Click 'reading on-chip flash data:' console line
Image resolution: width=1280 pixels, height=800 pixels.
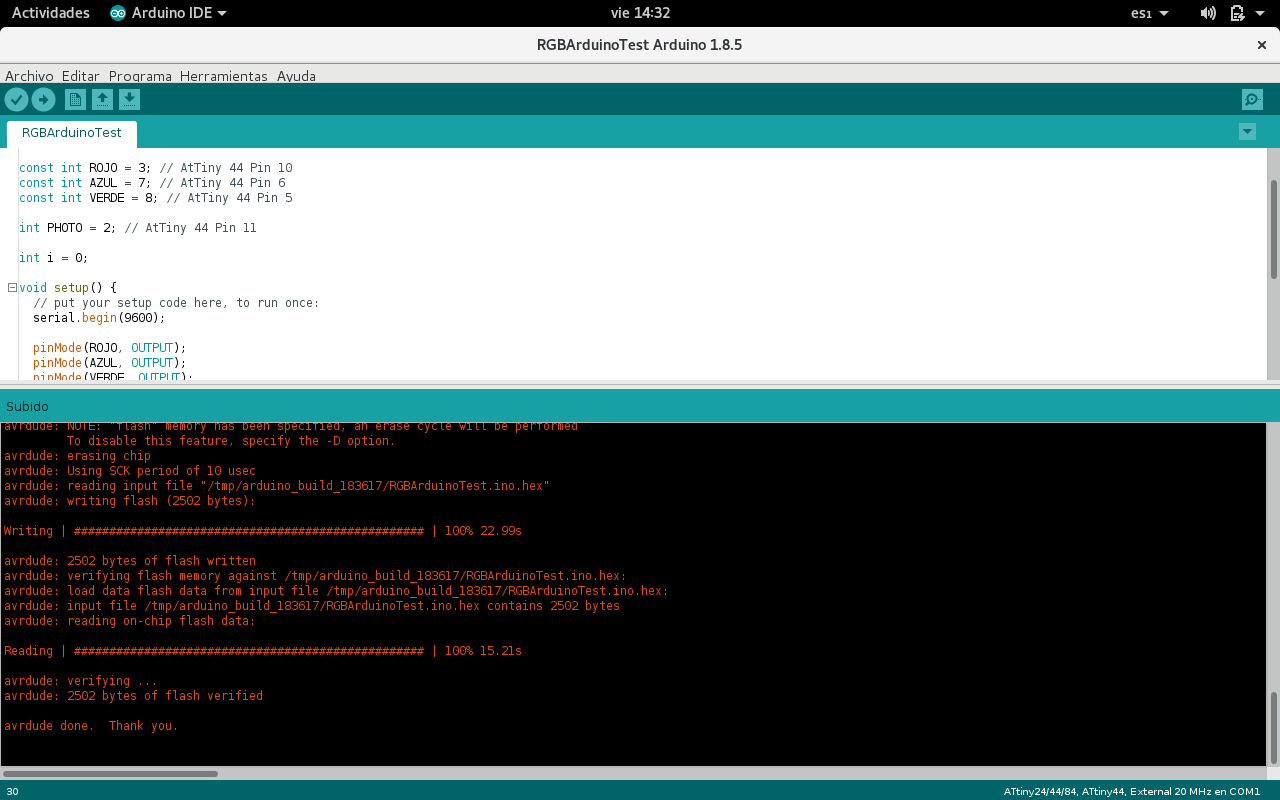129,621
